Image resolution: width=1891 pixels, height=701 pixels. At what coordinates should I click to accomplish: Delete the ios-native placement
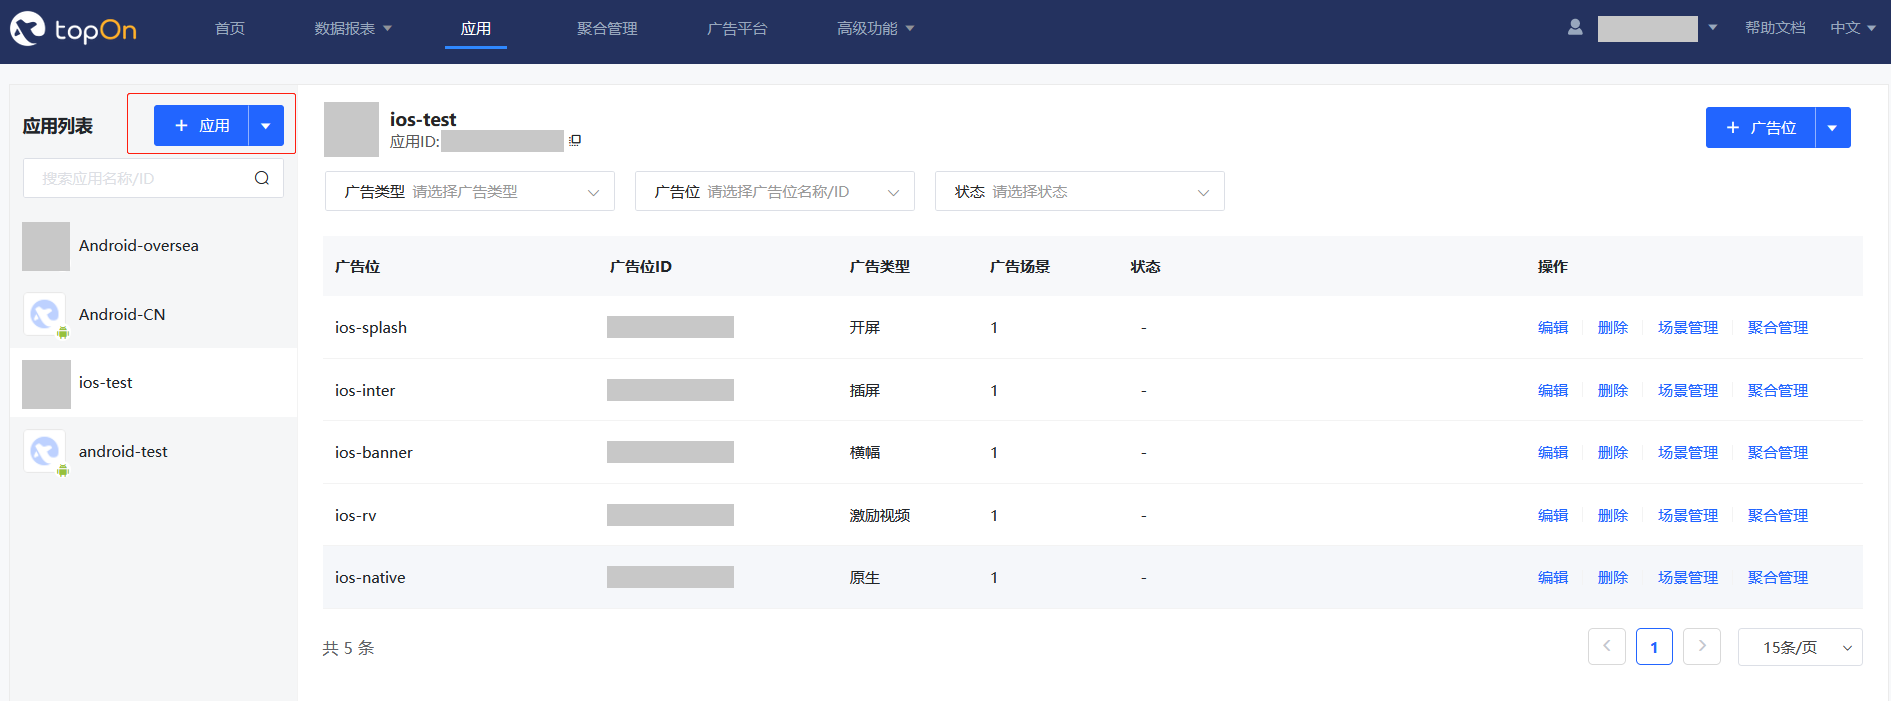tap(1613, 577)
